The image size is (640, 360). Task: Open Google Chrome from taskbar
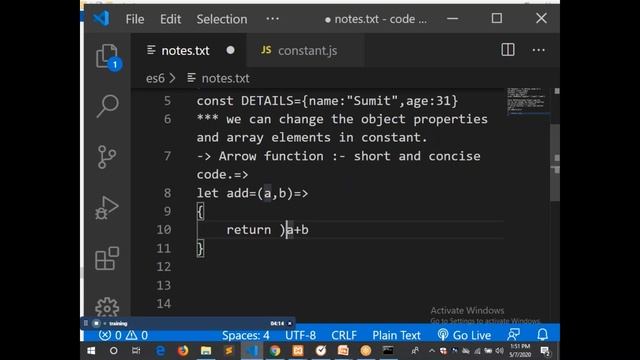275,351
